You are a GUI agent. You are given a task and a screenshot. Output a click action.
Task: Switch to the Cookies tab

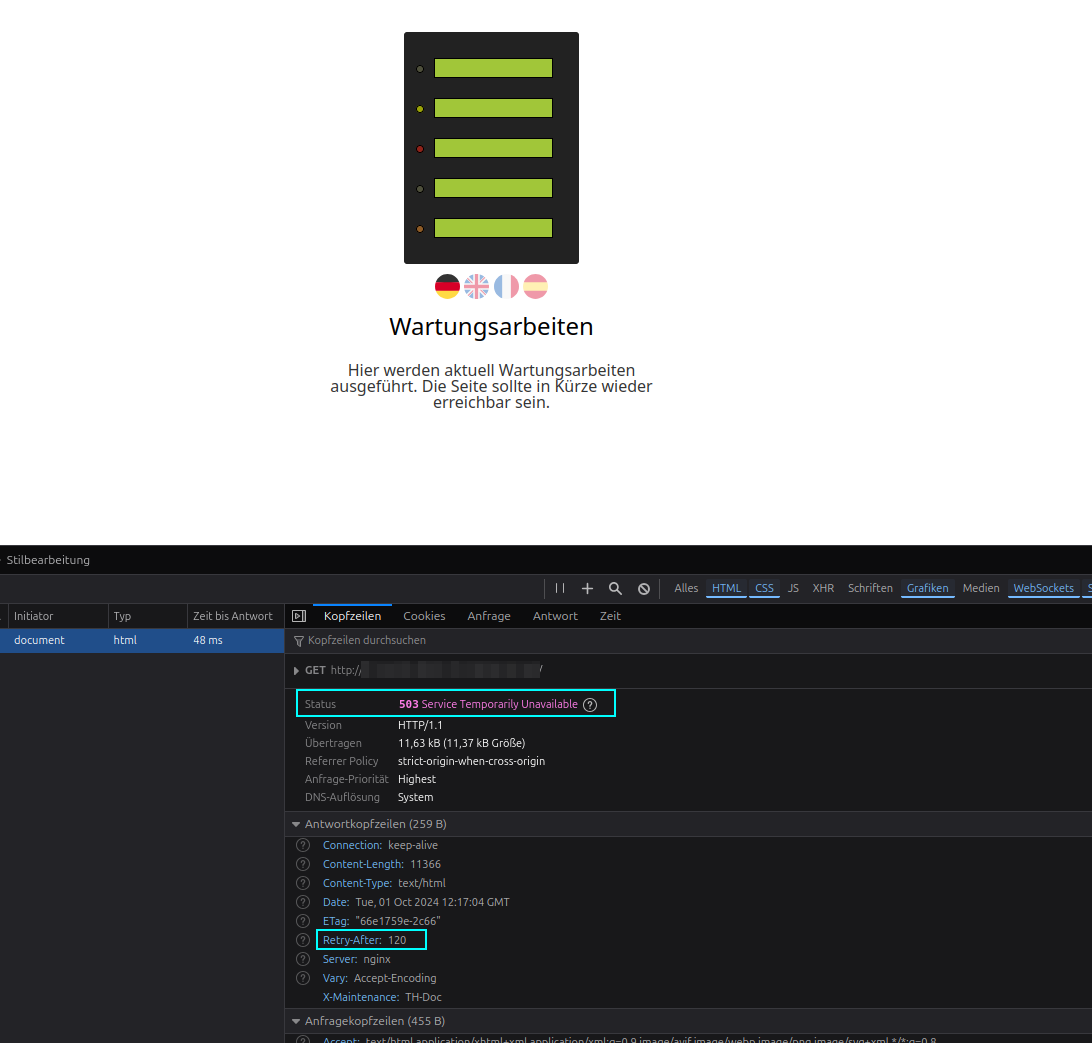[x=424, y=616]
